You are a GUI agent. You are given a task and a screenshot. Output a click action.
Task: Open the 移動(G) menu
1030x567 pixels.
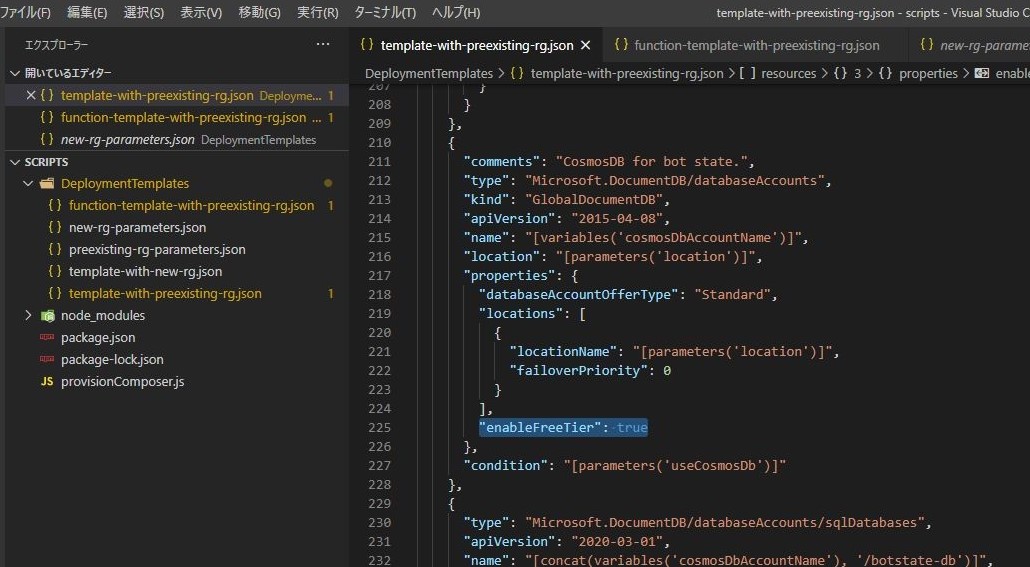pos(259,12)
